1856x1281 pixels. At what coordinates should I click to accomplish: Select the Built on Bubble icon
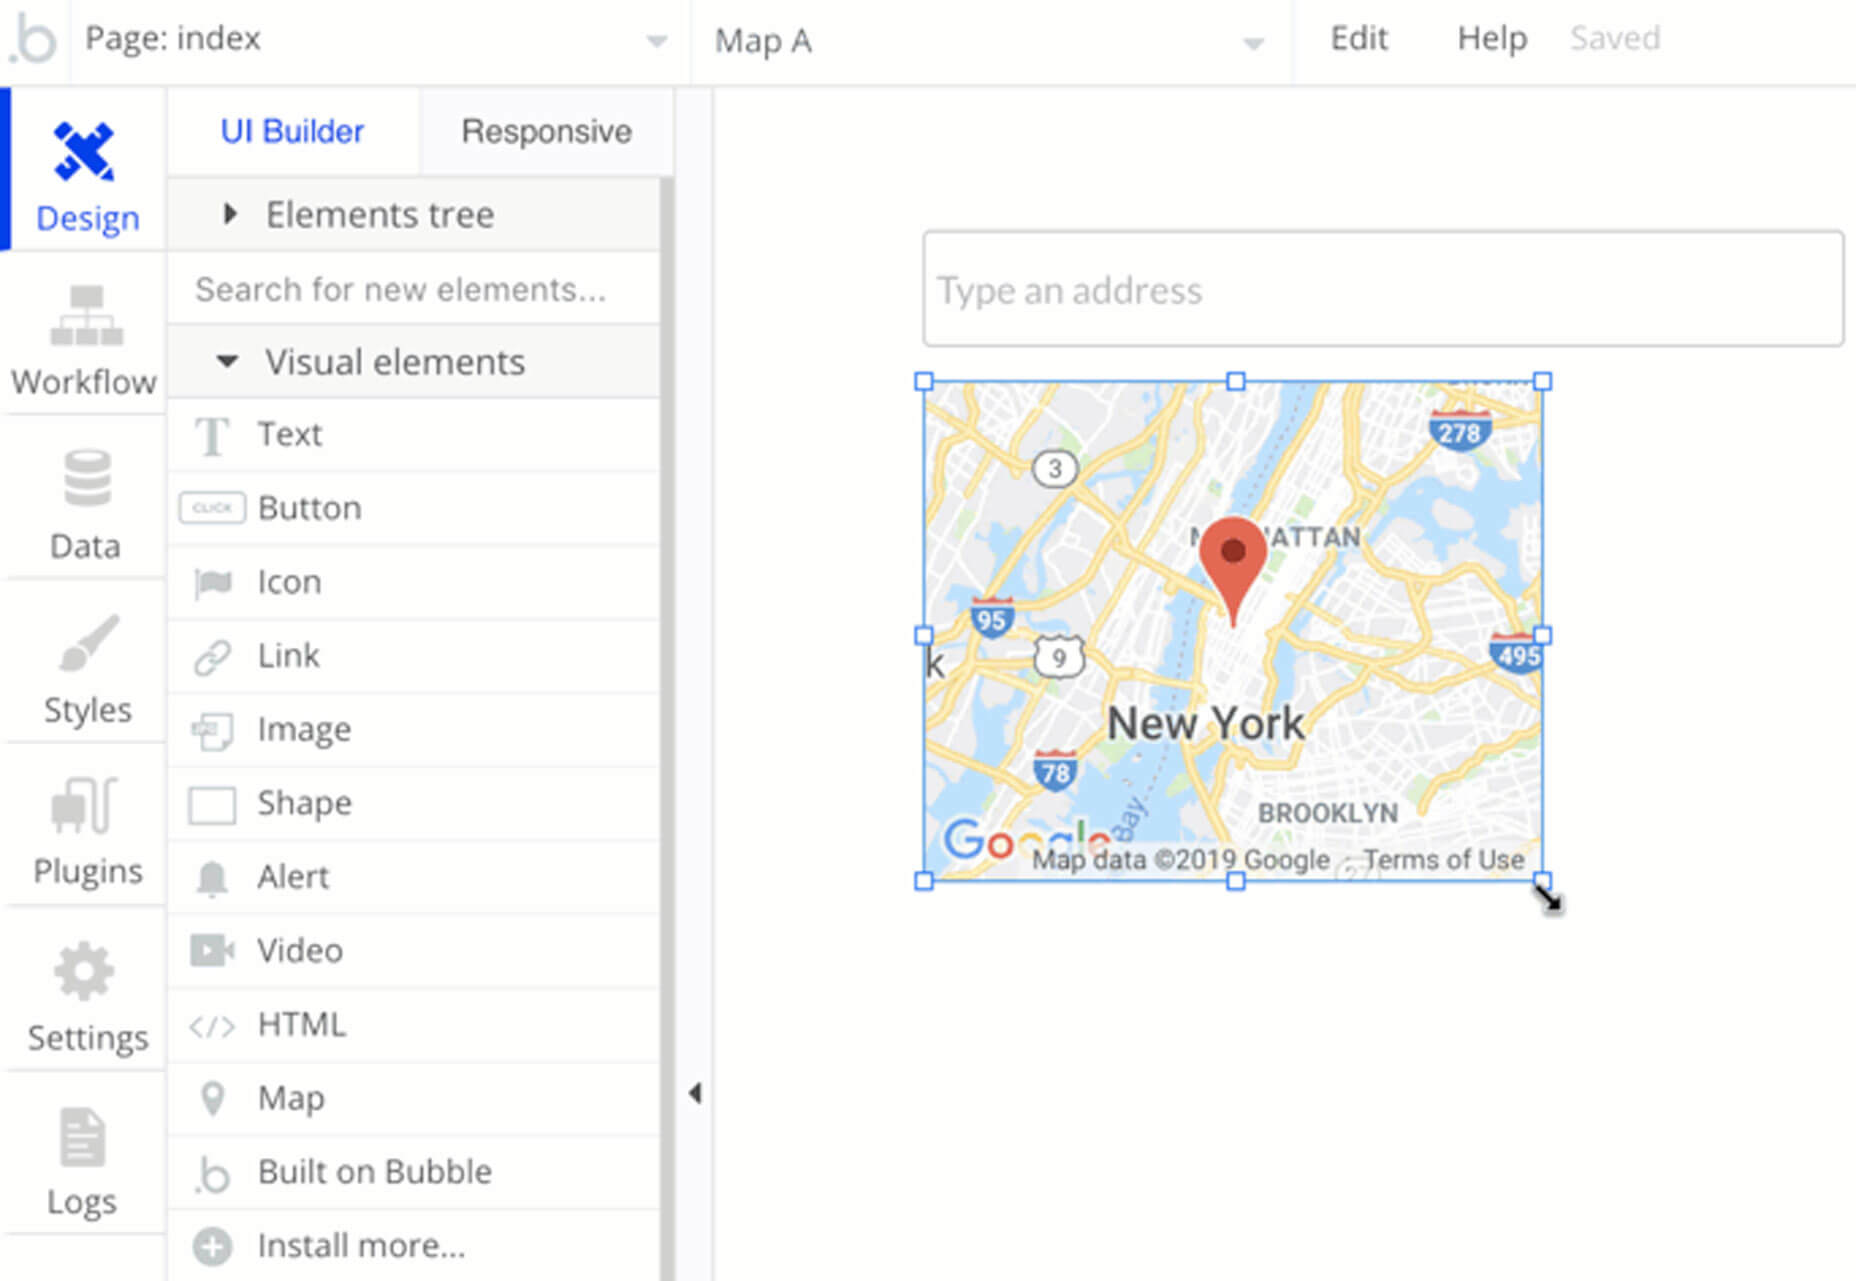[212, 1174]
